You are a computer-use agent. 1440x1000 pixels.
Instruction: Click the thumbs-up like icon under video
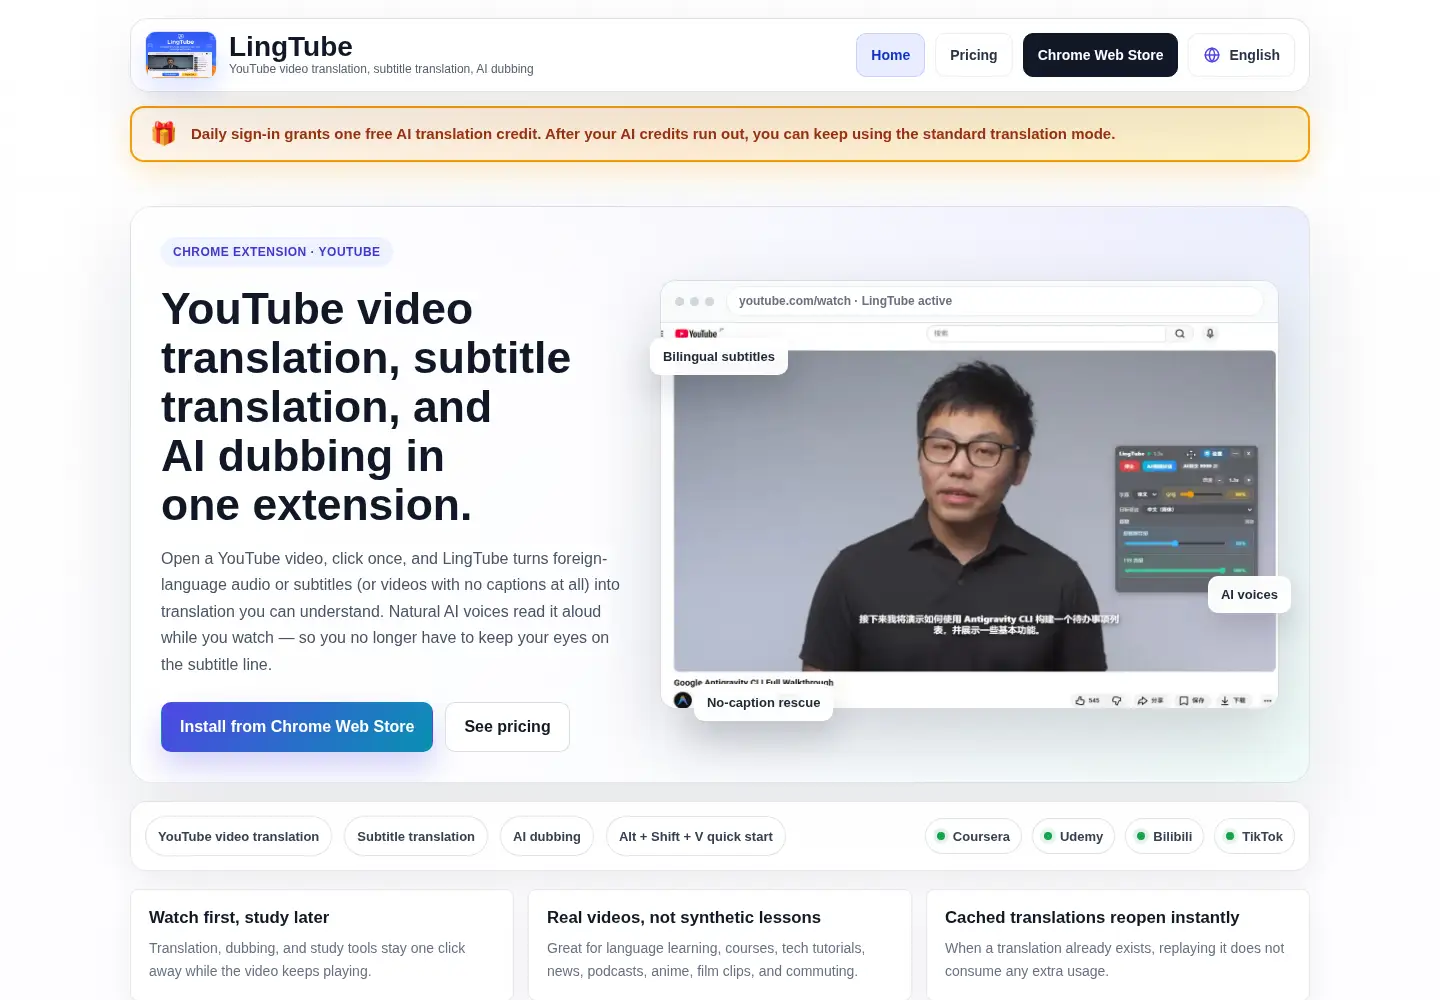[1080, 701]
